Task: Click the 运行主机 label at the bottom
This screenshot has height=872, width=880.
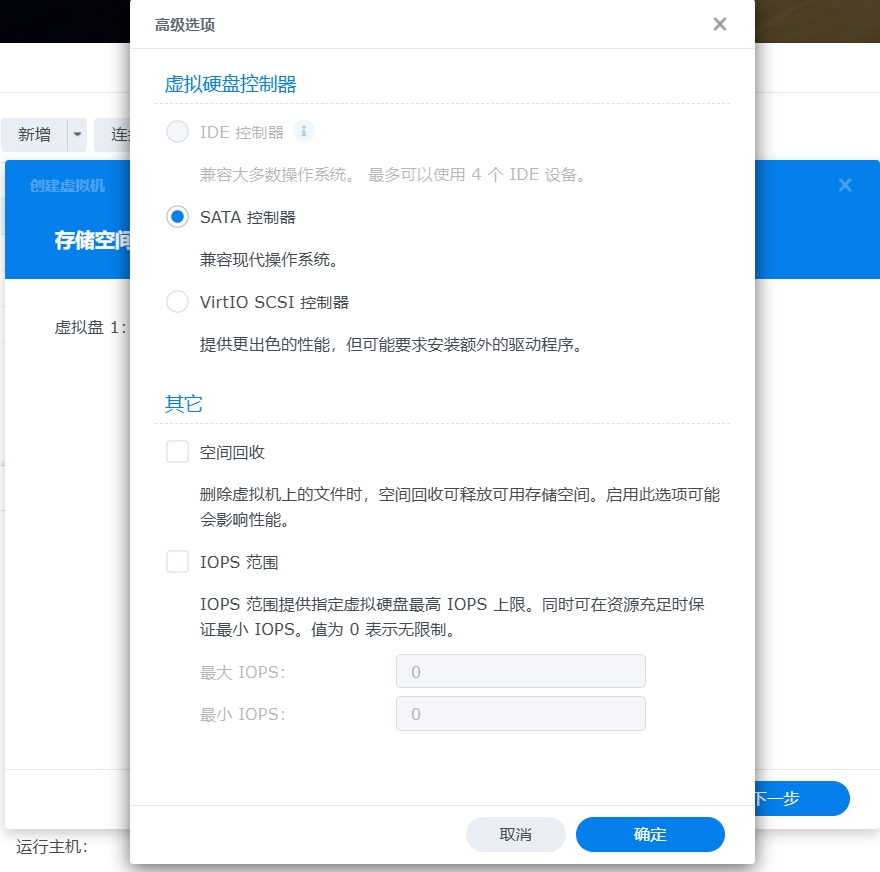Action: (52, 847)
